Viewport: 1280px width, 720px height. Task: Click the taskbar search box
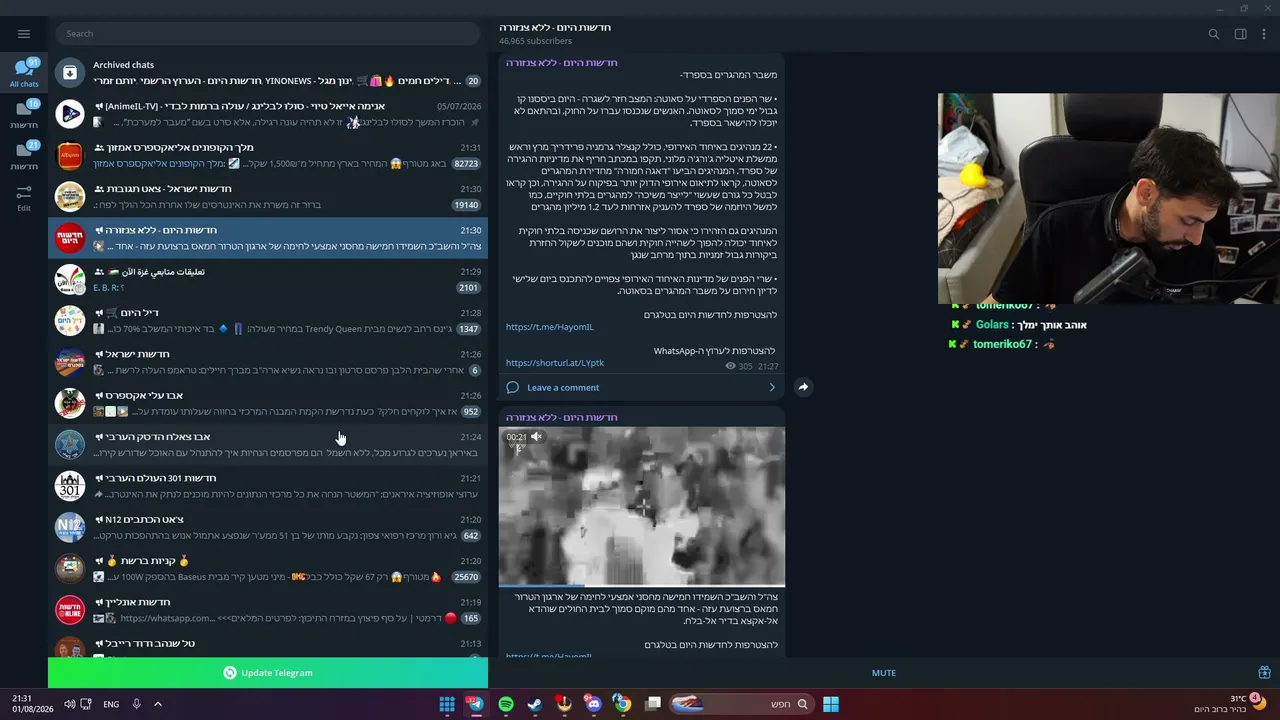point(740,704)
